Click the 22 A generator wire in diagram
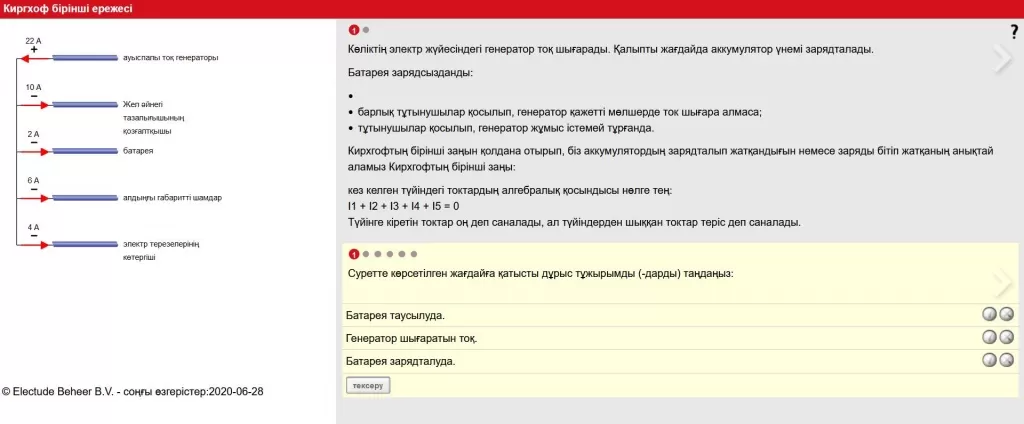Image resolution: width=1024 pixels, height=424 pixels. tap(84, 58)
